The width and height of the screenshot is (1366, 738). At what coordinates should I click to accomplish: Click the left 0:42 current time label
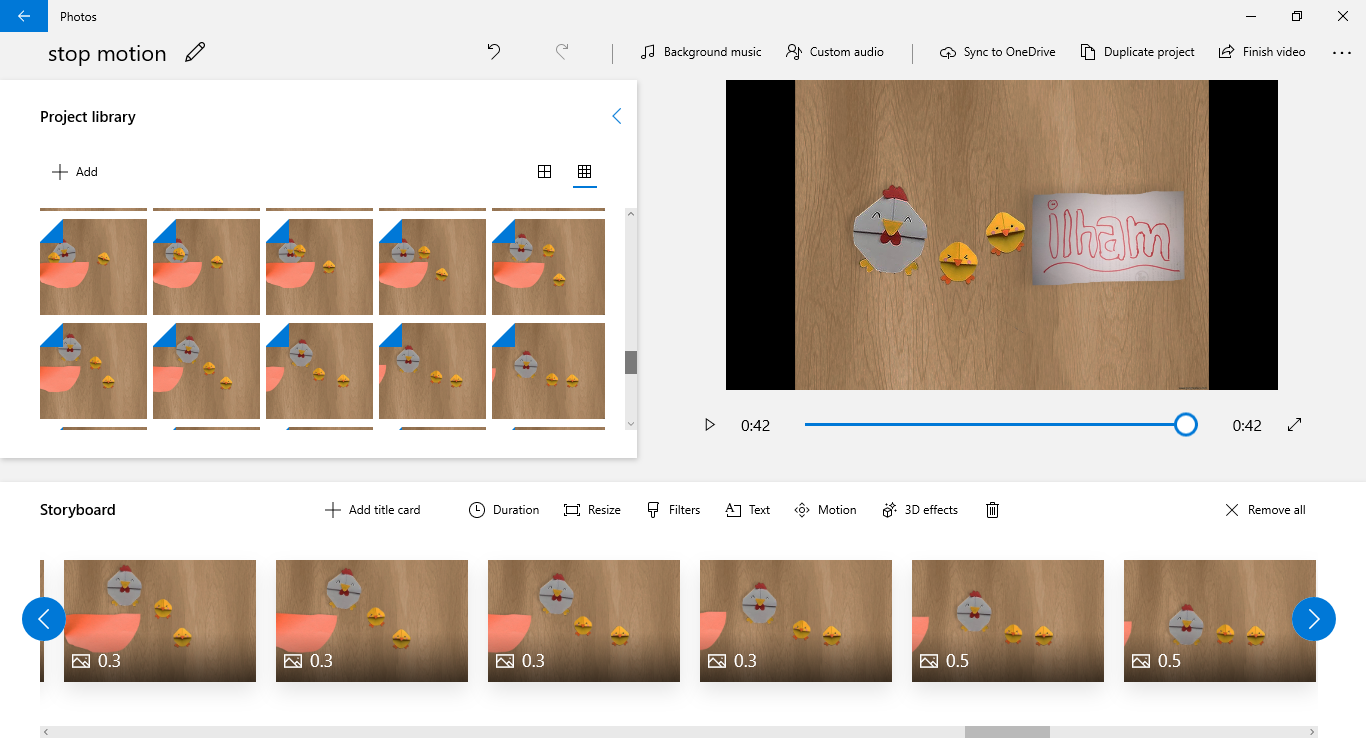coord(755,426)
